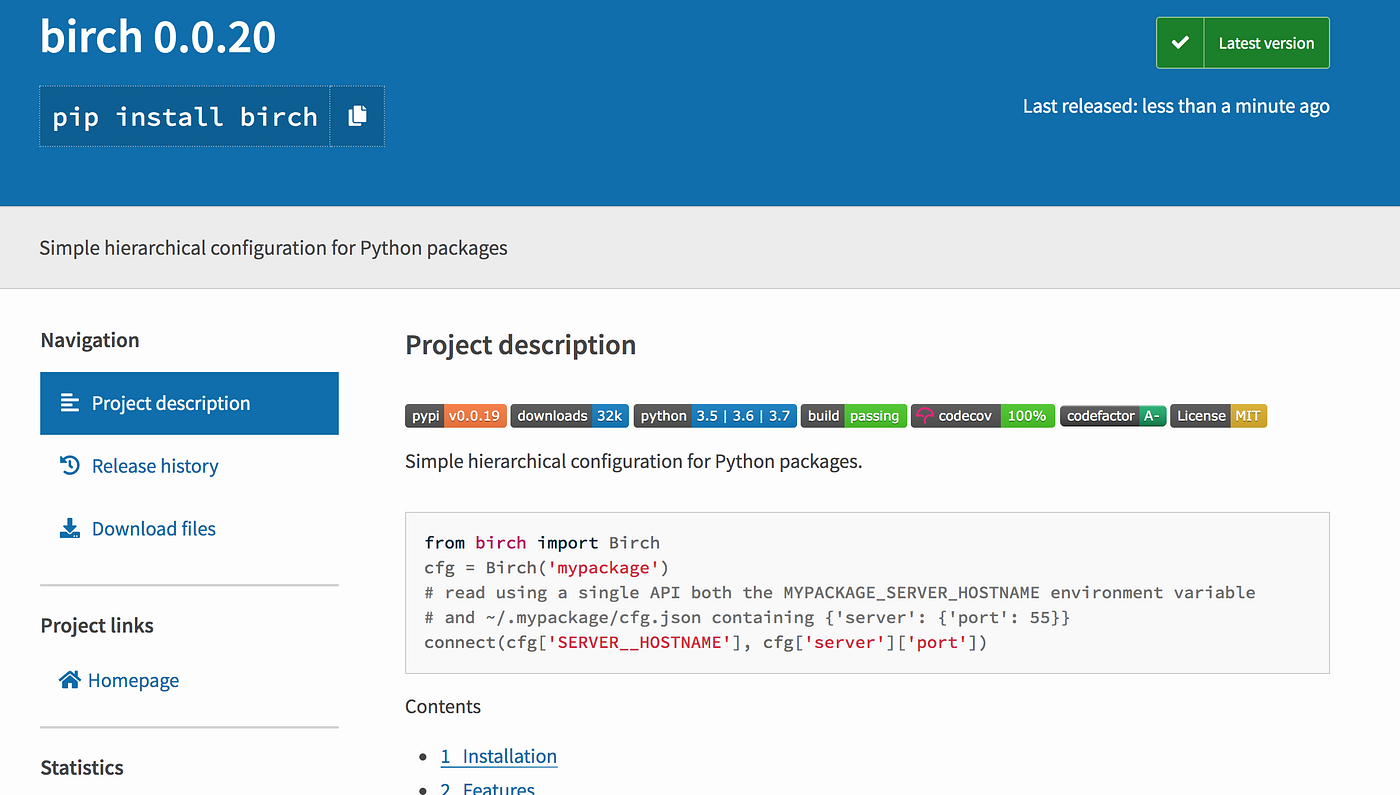
Task: Open the project Homepage link
Action: point(133,679)
